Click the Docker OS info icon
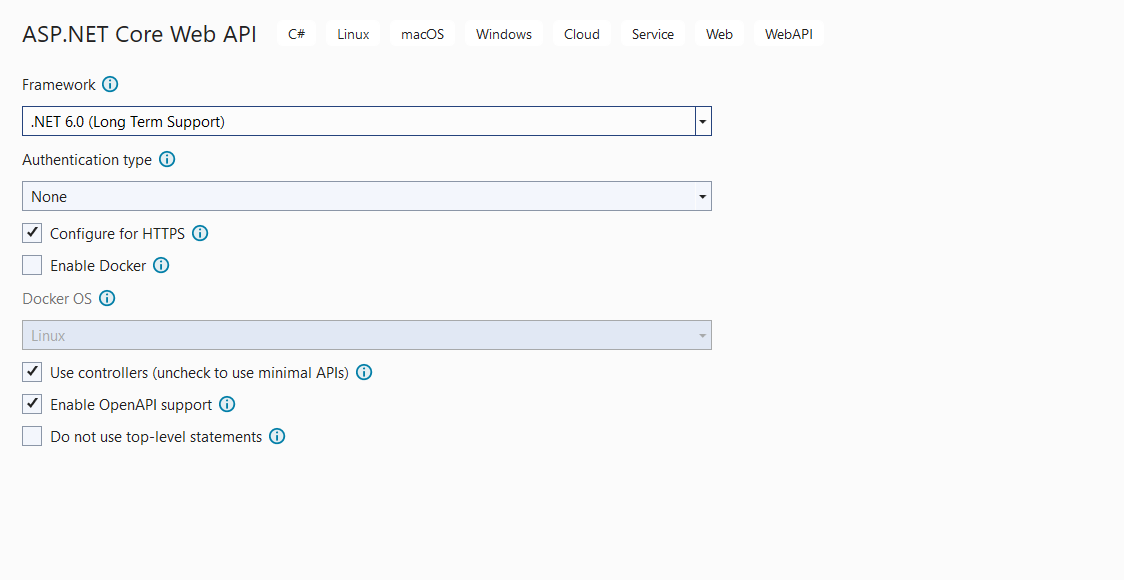 click(107, 298)
